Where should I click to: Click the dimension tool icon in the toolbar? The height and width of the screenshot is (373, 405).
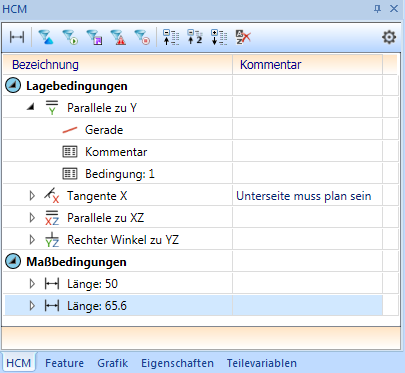tap(17, 37)
